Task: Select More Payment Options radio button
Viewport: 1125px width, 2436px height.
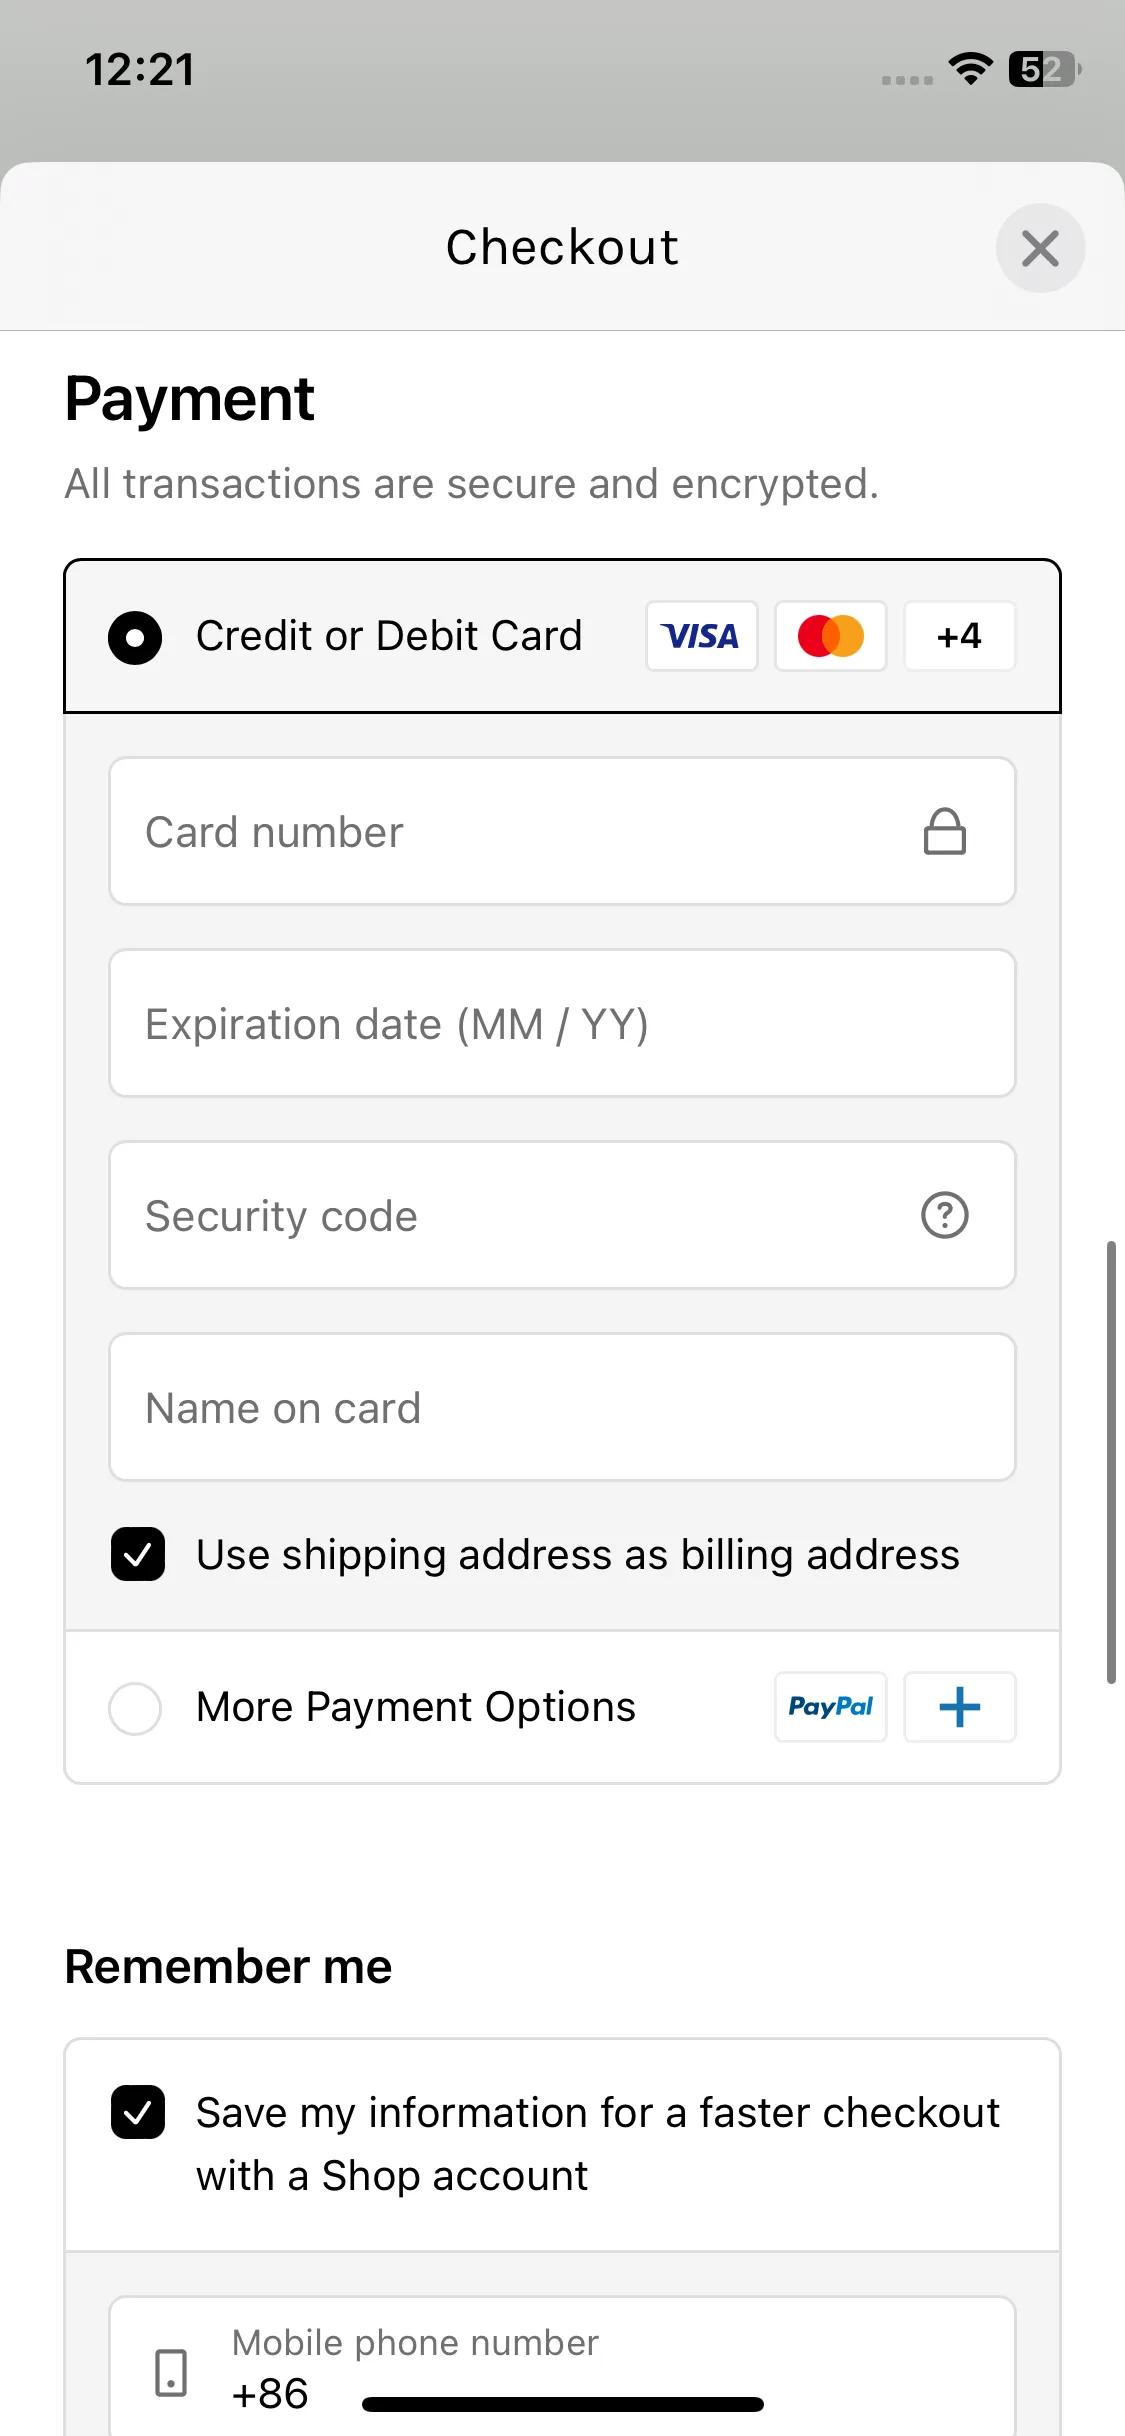Action: coord(135,1708)
